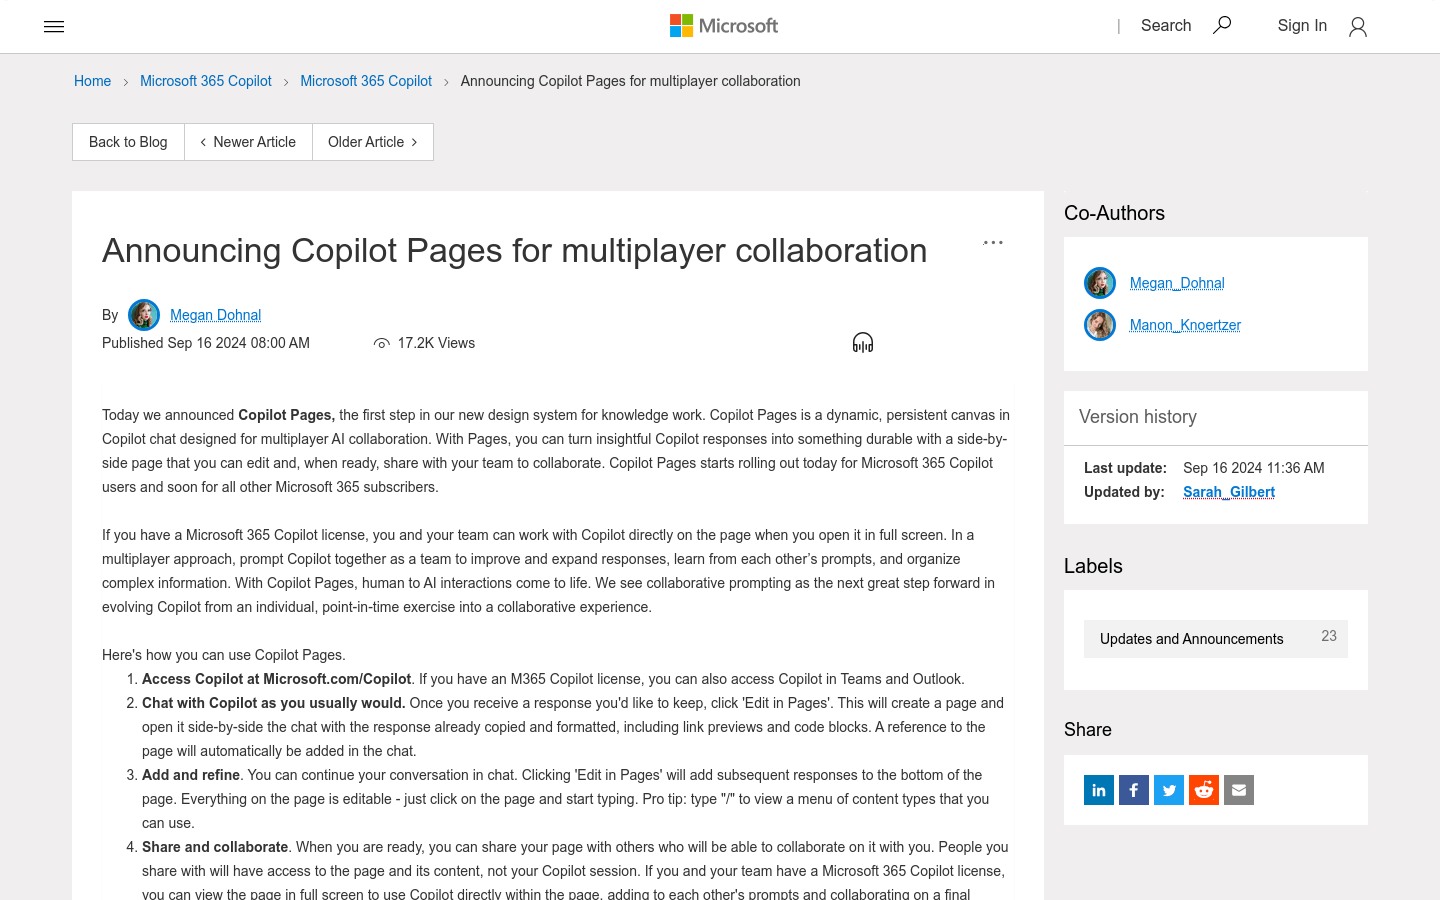Click the 17.2K Views count
Image resolution: width=1440 pixels, height=900 pixels.
point(436,343)
